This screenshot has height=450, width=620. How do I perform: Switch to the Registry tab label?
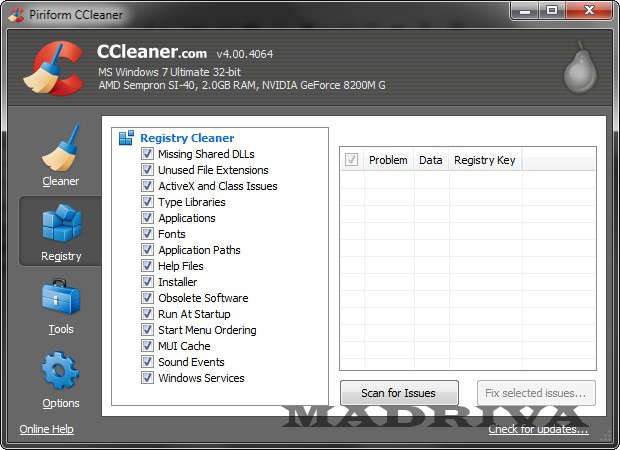point(61,256)
